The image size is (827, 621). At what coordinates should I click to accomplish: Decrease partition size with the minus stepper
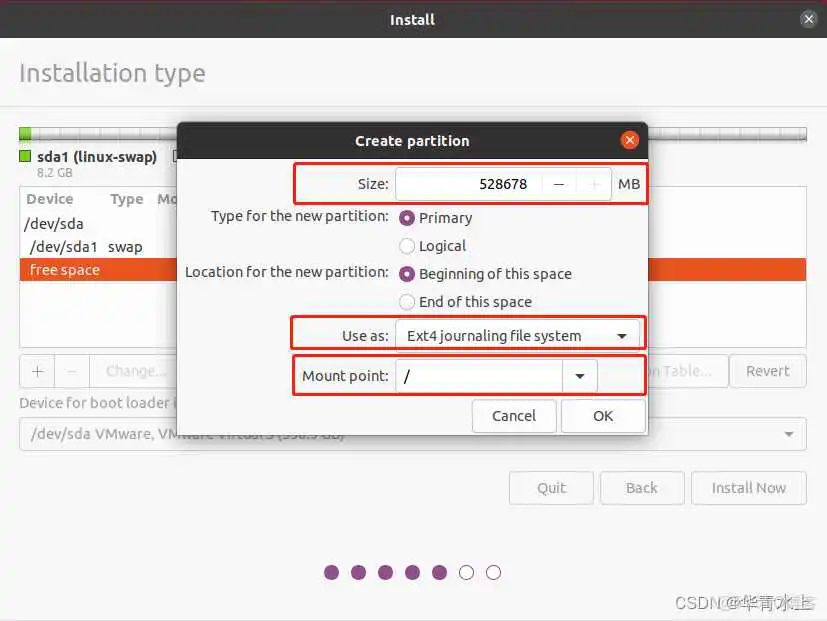point(558,184)
